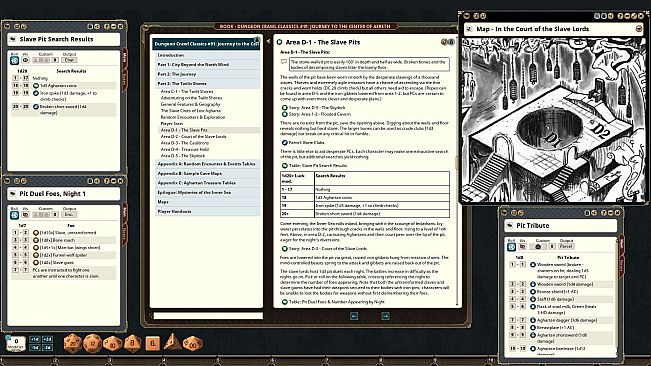This screenshot has height=366, width=651.
Task: Open Output Parcel dropdown in Pit Tribute
Action: click(x=566, y=246)
